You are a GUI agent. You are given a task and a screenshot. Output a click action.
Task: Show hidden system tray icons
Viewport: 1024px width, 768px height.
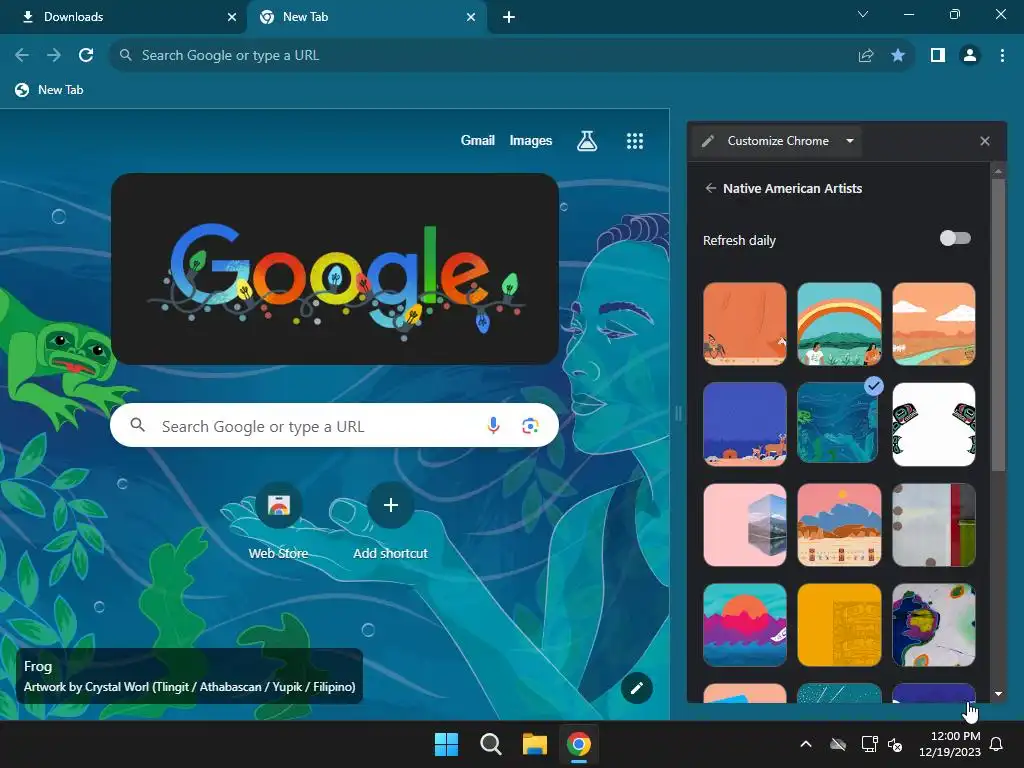click(806, 744)
